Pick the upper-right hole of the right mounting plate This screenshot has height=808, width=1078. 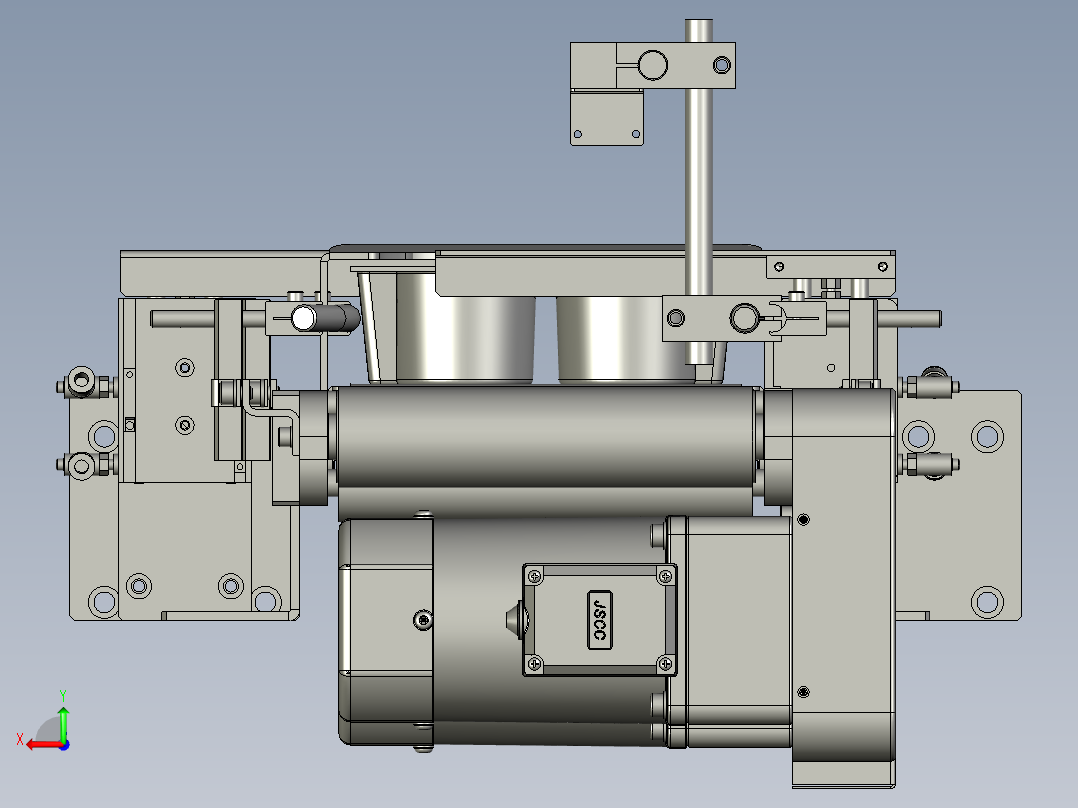click(987, 436)
